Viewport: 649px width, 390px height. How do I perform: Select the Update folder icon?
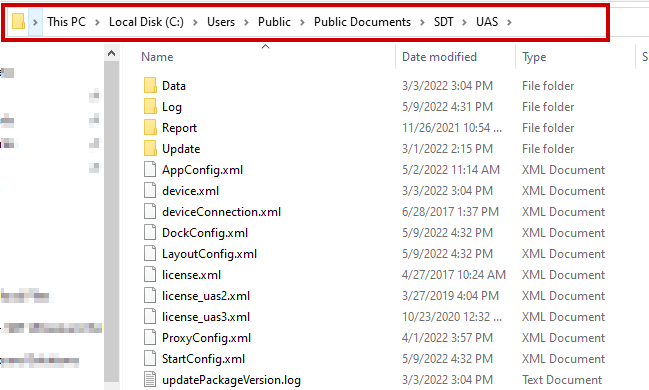pos(150,149)
